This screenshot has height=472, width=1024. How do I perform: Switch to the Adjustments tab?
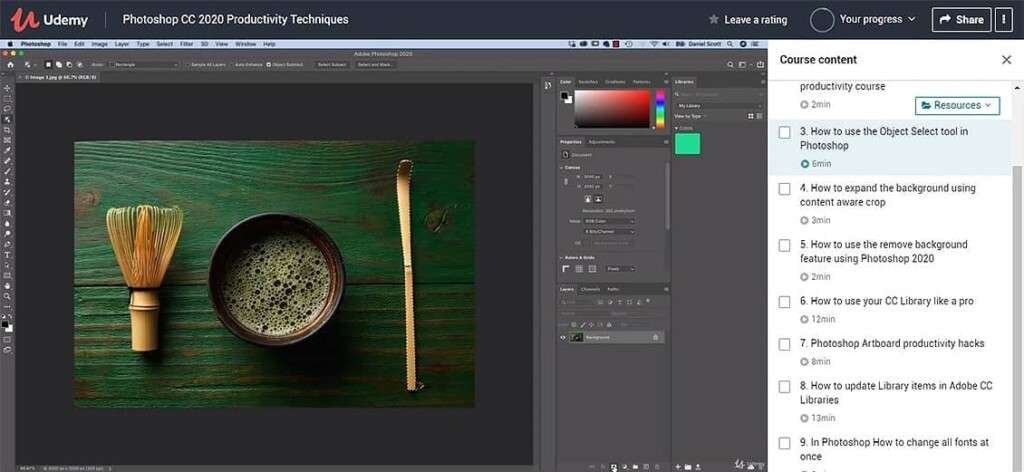coord(602,142)
